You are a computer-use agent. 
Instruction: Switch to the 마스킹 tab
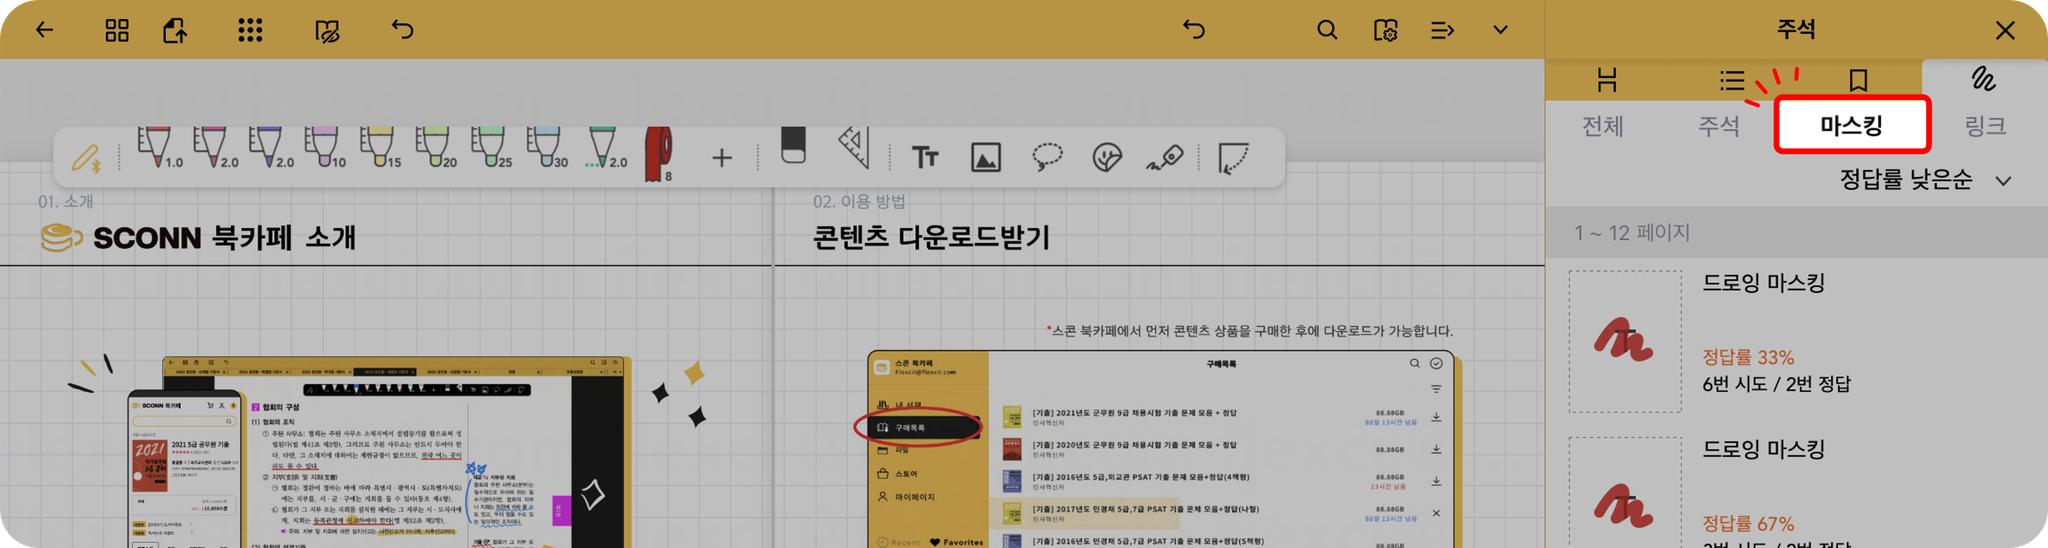coord(1852,125)
